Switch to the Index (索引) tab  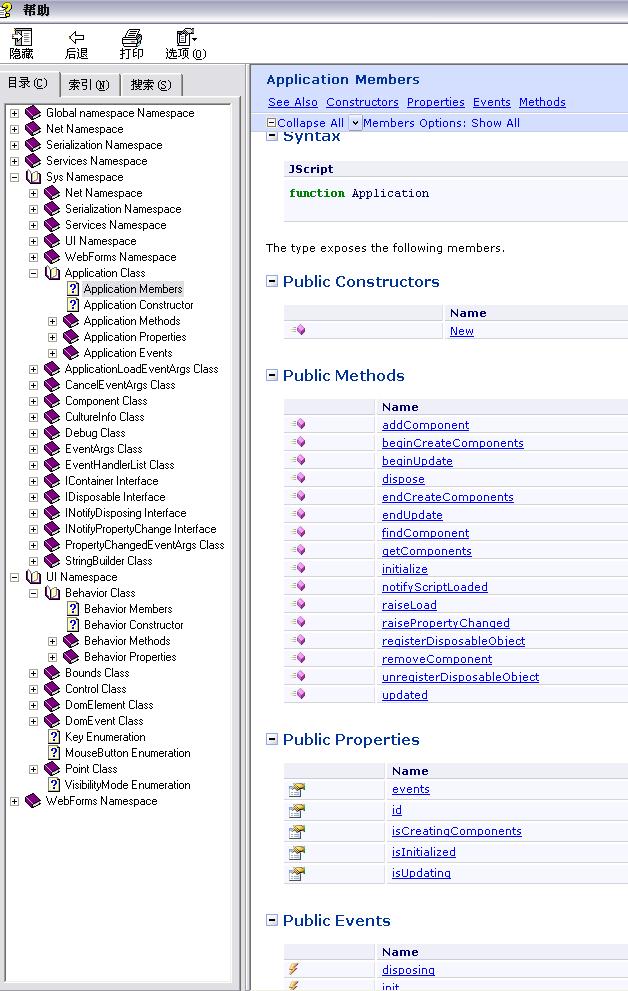(89, 84)
